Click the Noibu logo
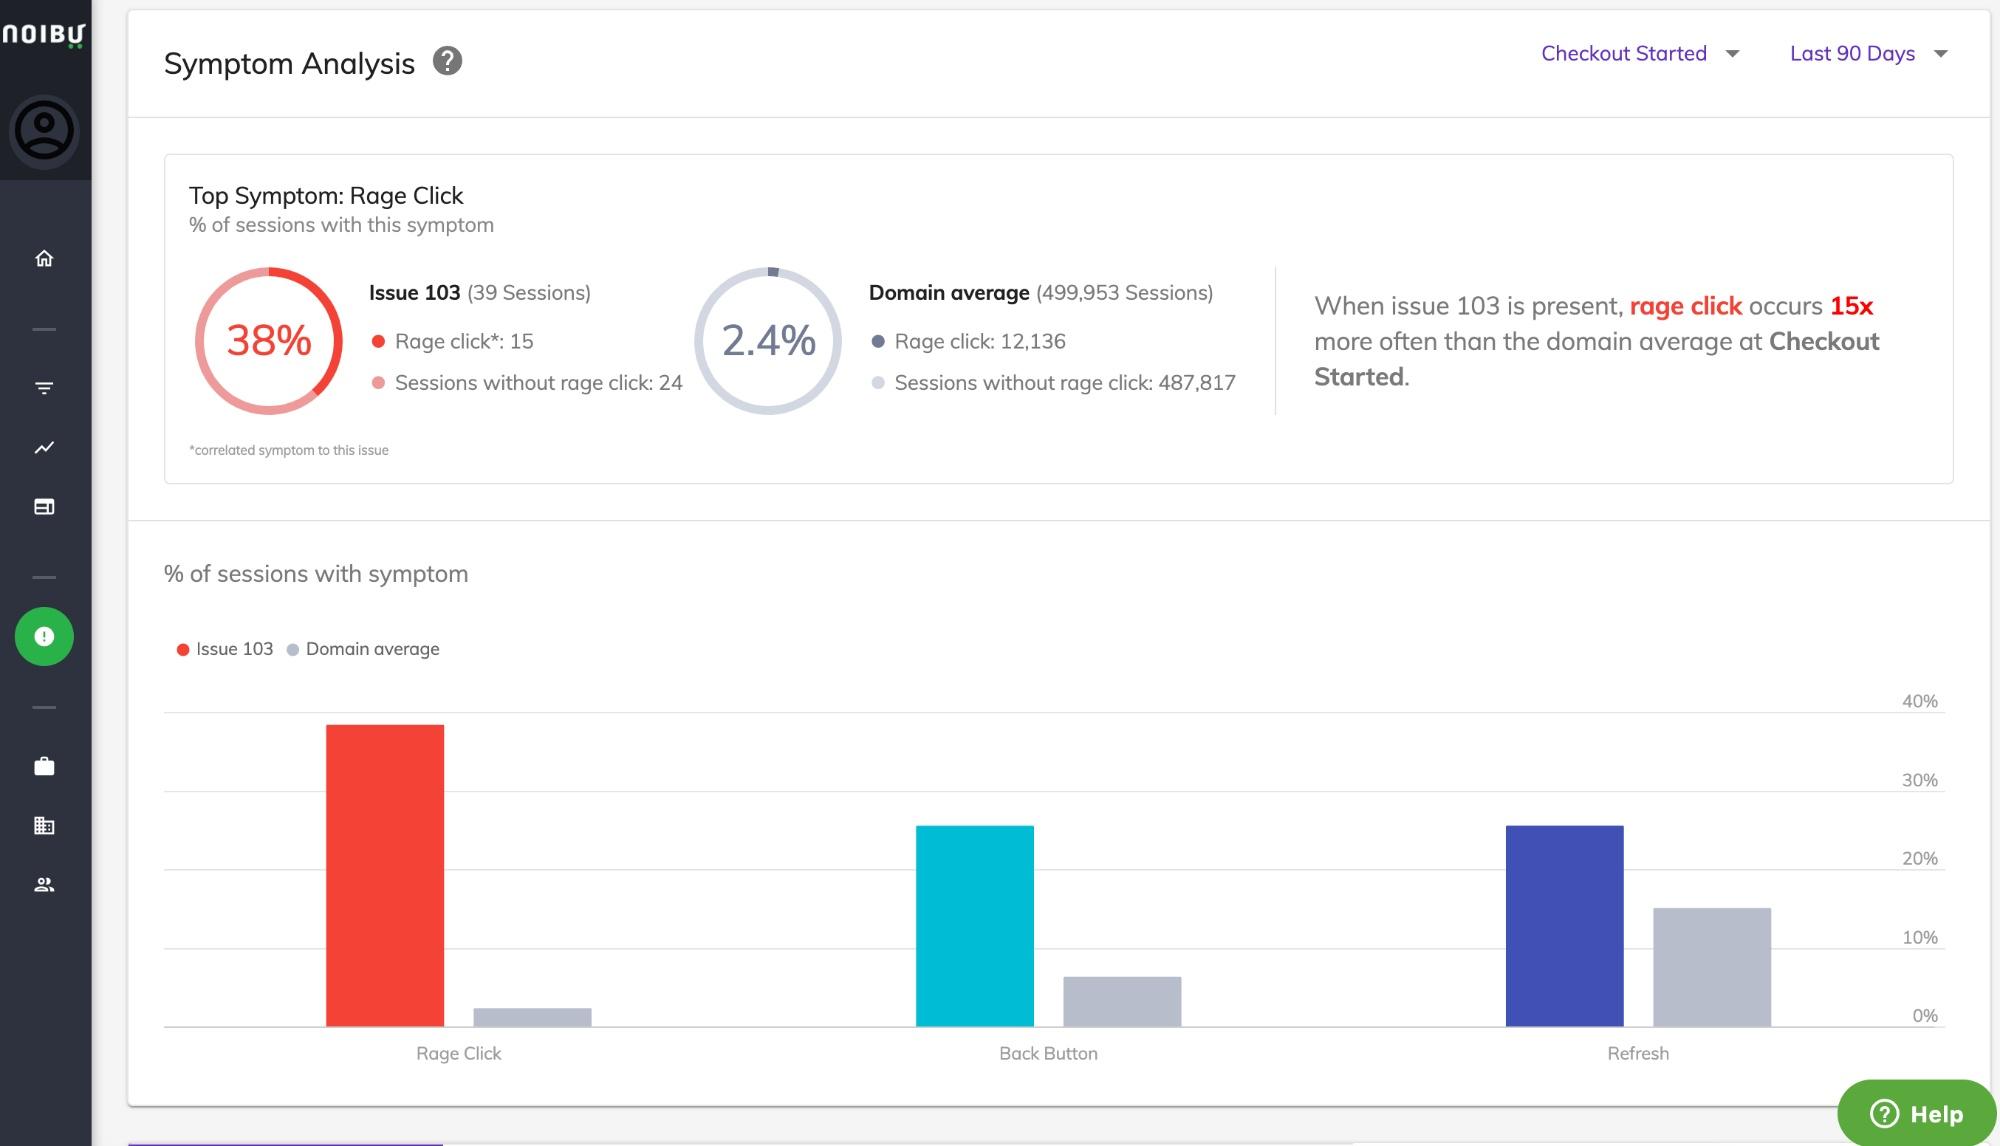Screen dimensions: 2000x1146 [44, 35]
